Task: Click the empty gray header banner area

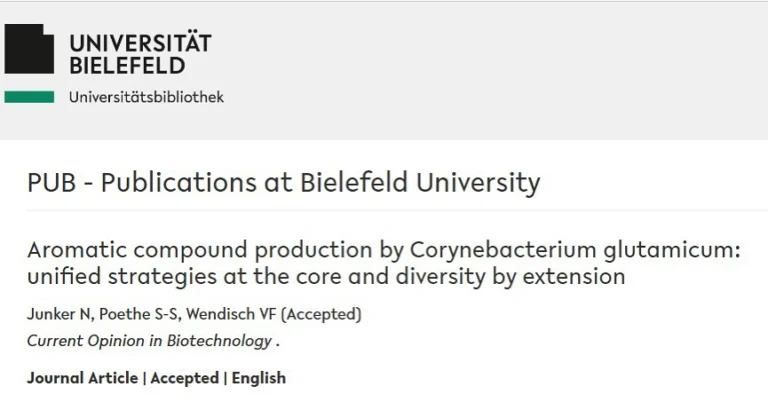Action: click(500, 70)
